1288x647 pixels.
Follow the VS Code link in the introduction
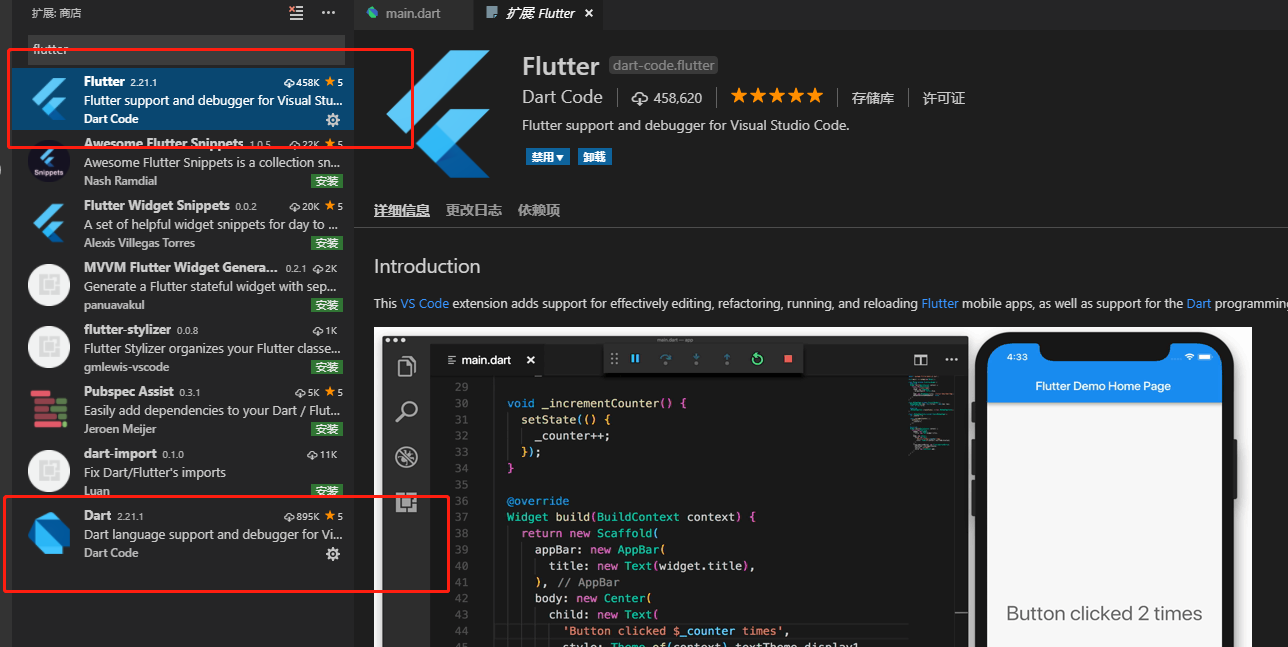click(425, 303)
